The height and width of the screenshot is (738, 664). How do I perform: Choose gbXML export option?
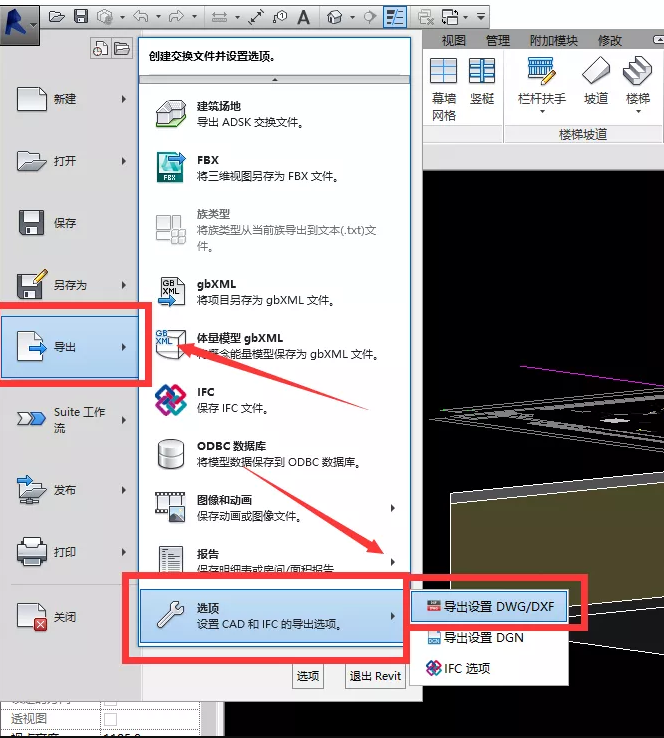pyautogui.click(x=274, y=292)
